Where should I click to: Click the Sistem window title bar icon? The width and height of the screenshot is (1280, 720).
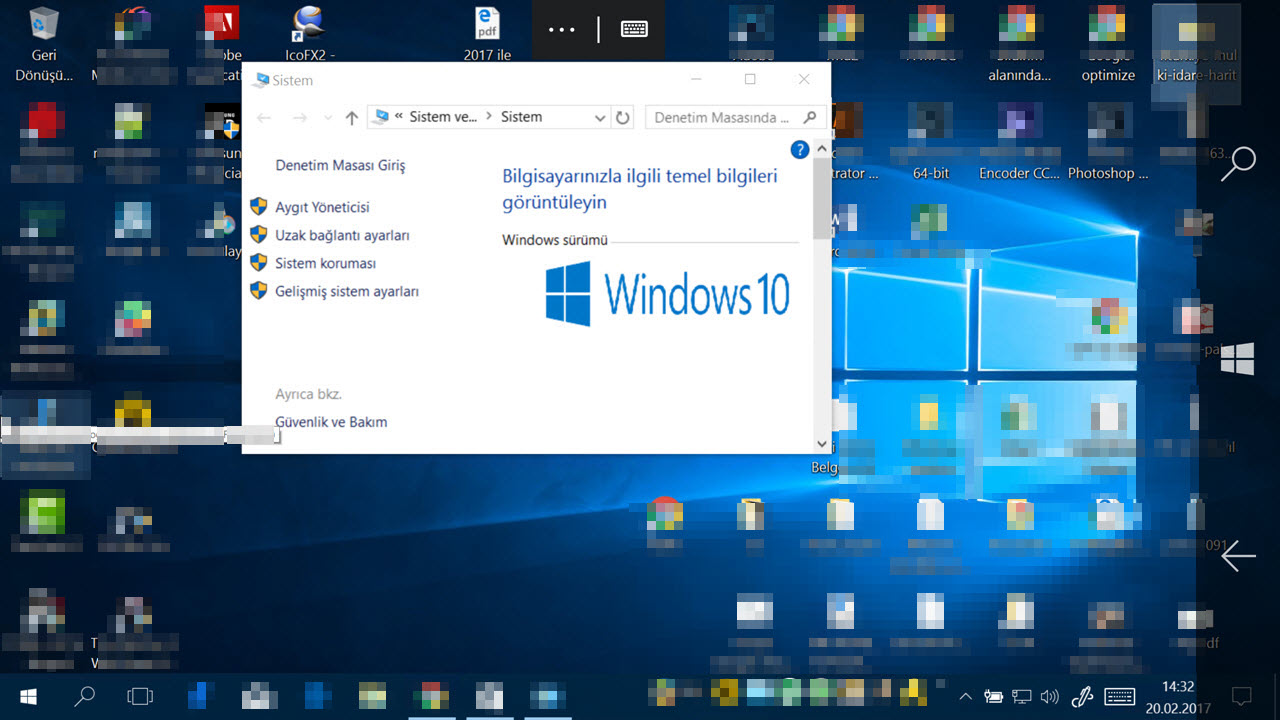click(262, 80)
